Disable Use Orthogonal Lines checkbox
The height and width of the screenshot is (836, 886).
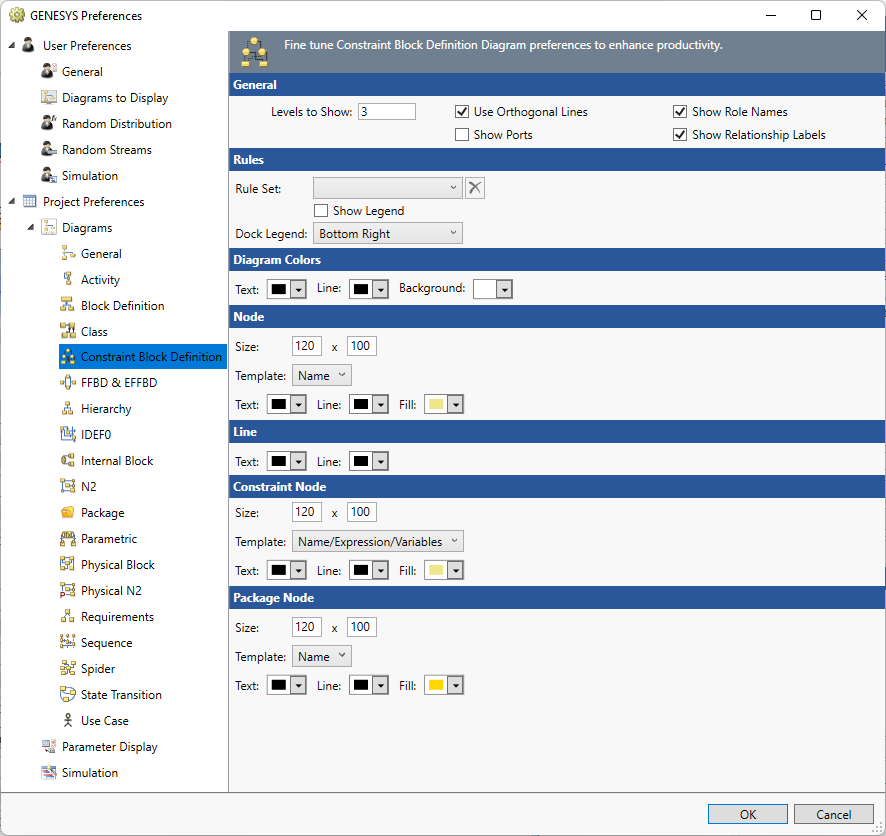pos(462,112)
